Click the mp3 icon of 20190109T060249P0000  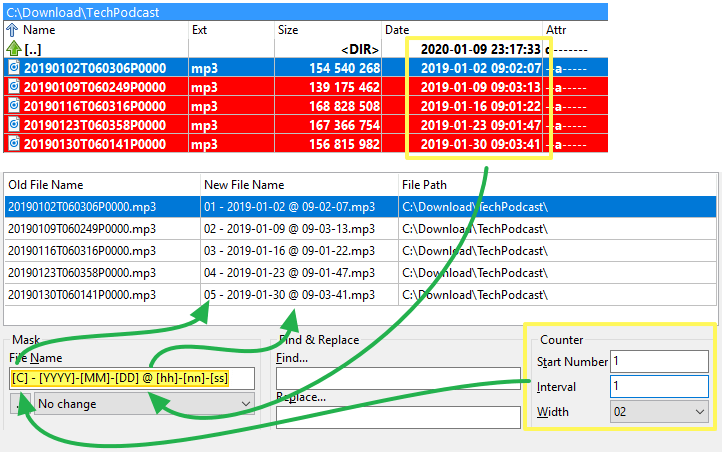click(13, 87)
